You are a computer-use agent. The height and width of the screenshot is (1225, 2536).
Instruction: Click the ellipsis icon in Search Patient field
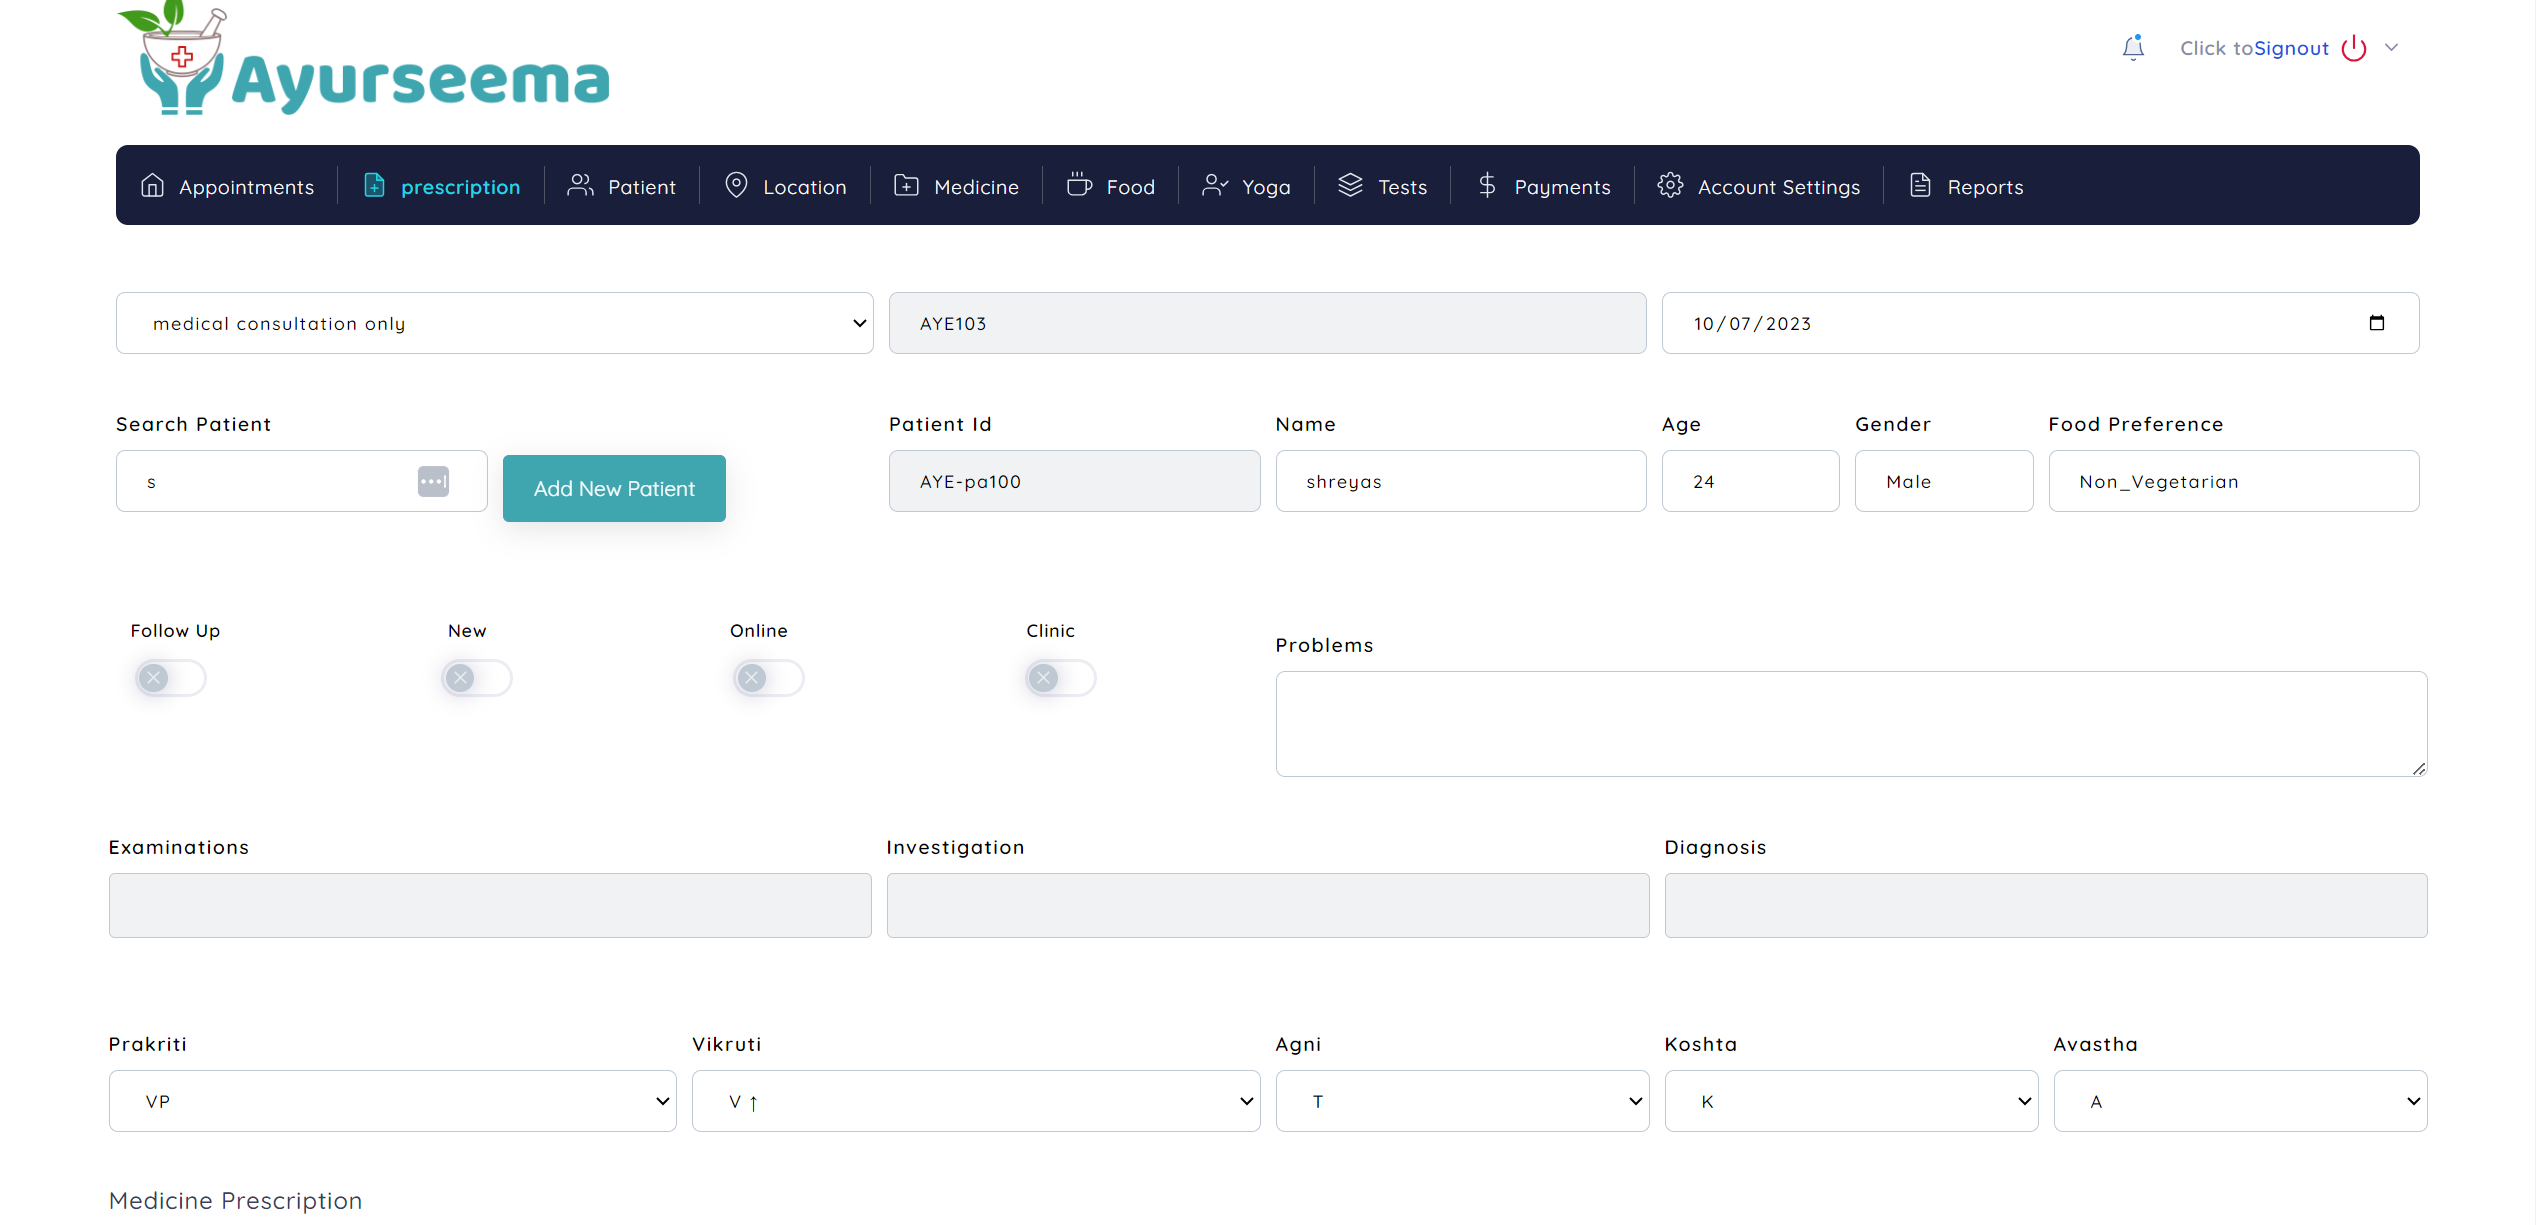pyautogui.click(x=433, y=481)
